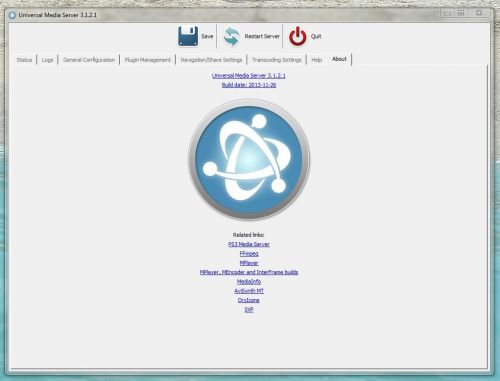Open the MPlayer link
This screenshot has height=381, width=500.
click(x=249, y=263)
